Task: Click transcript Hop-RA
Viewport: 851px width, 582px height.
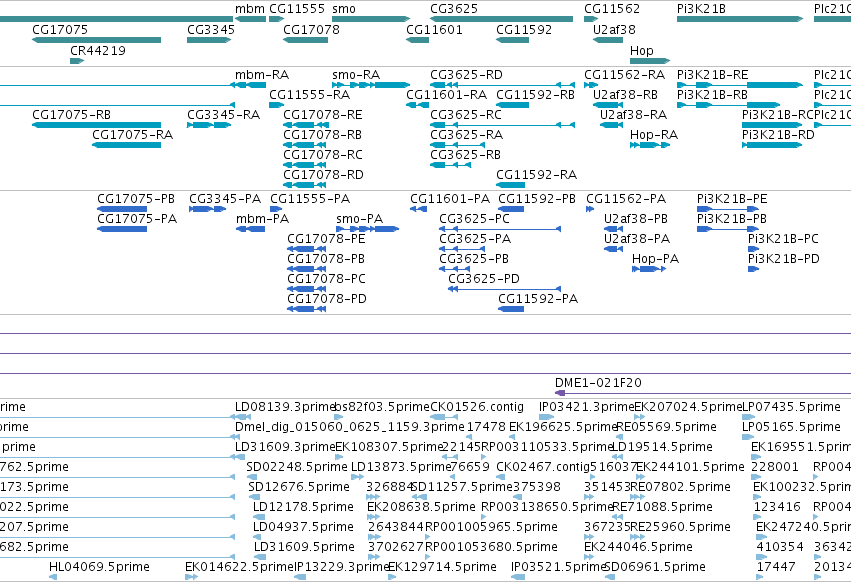Action: pos(650,145)
